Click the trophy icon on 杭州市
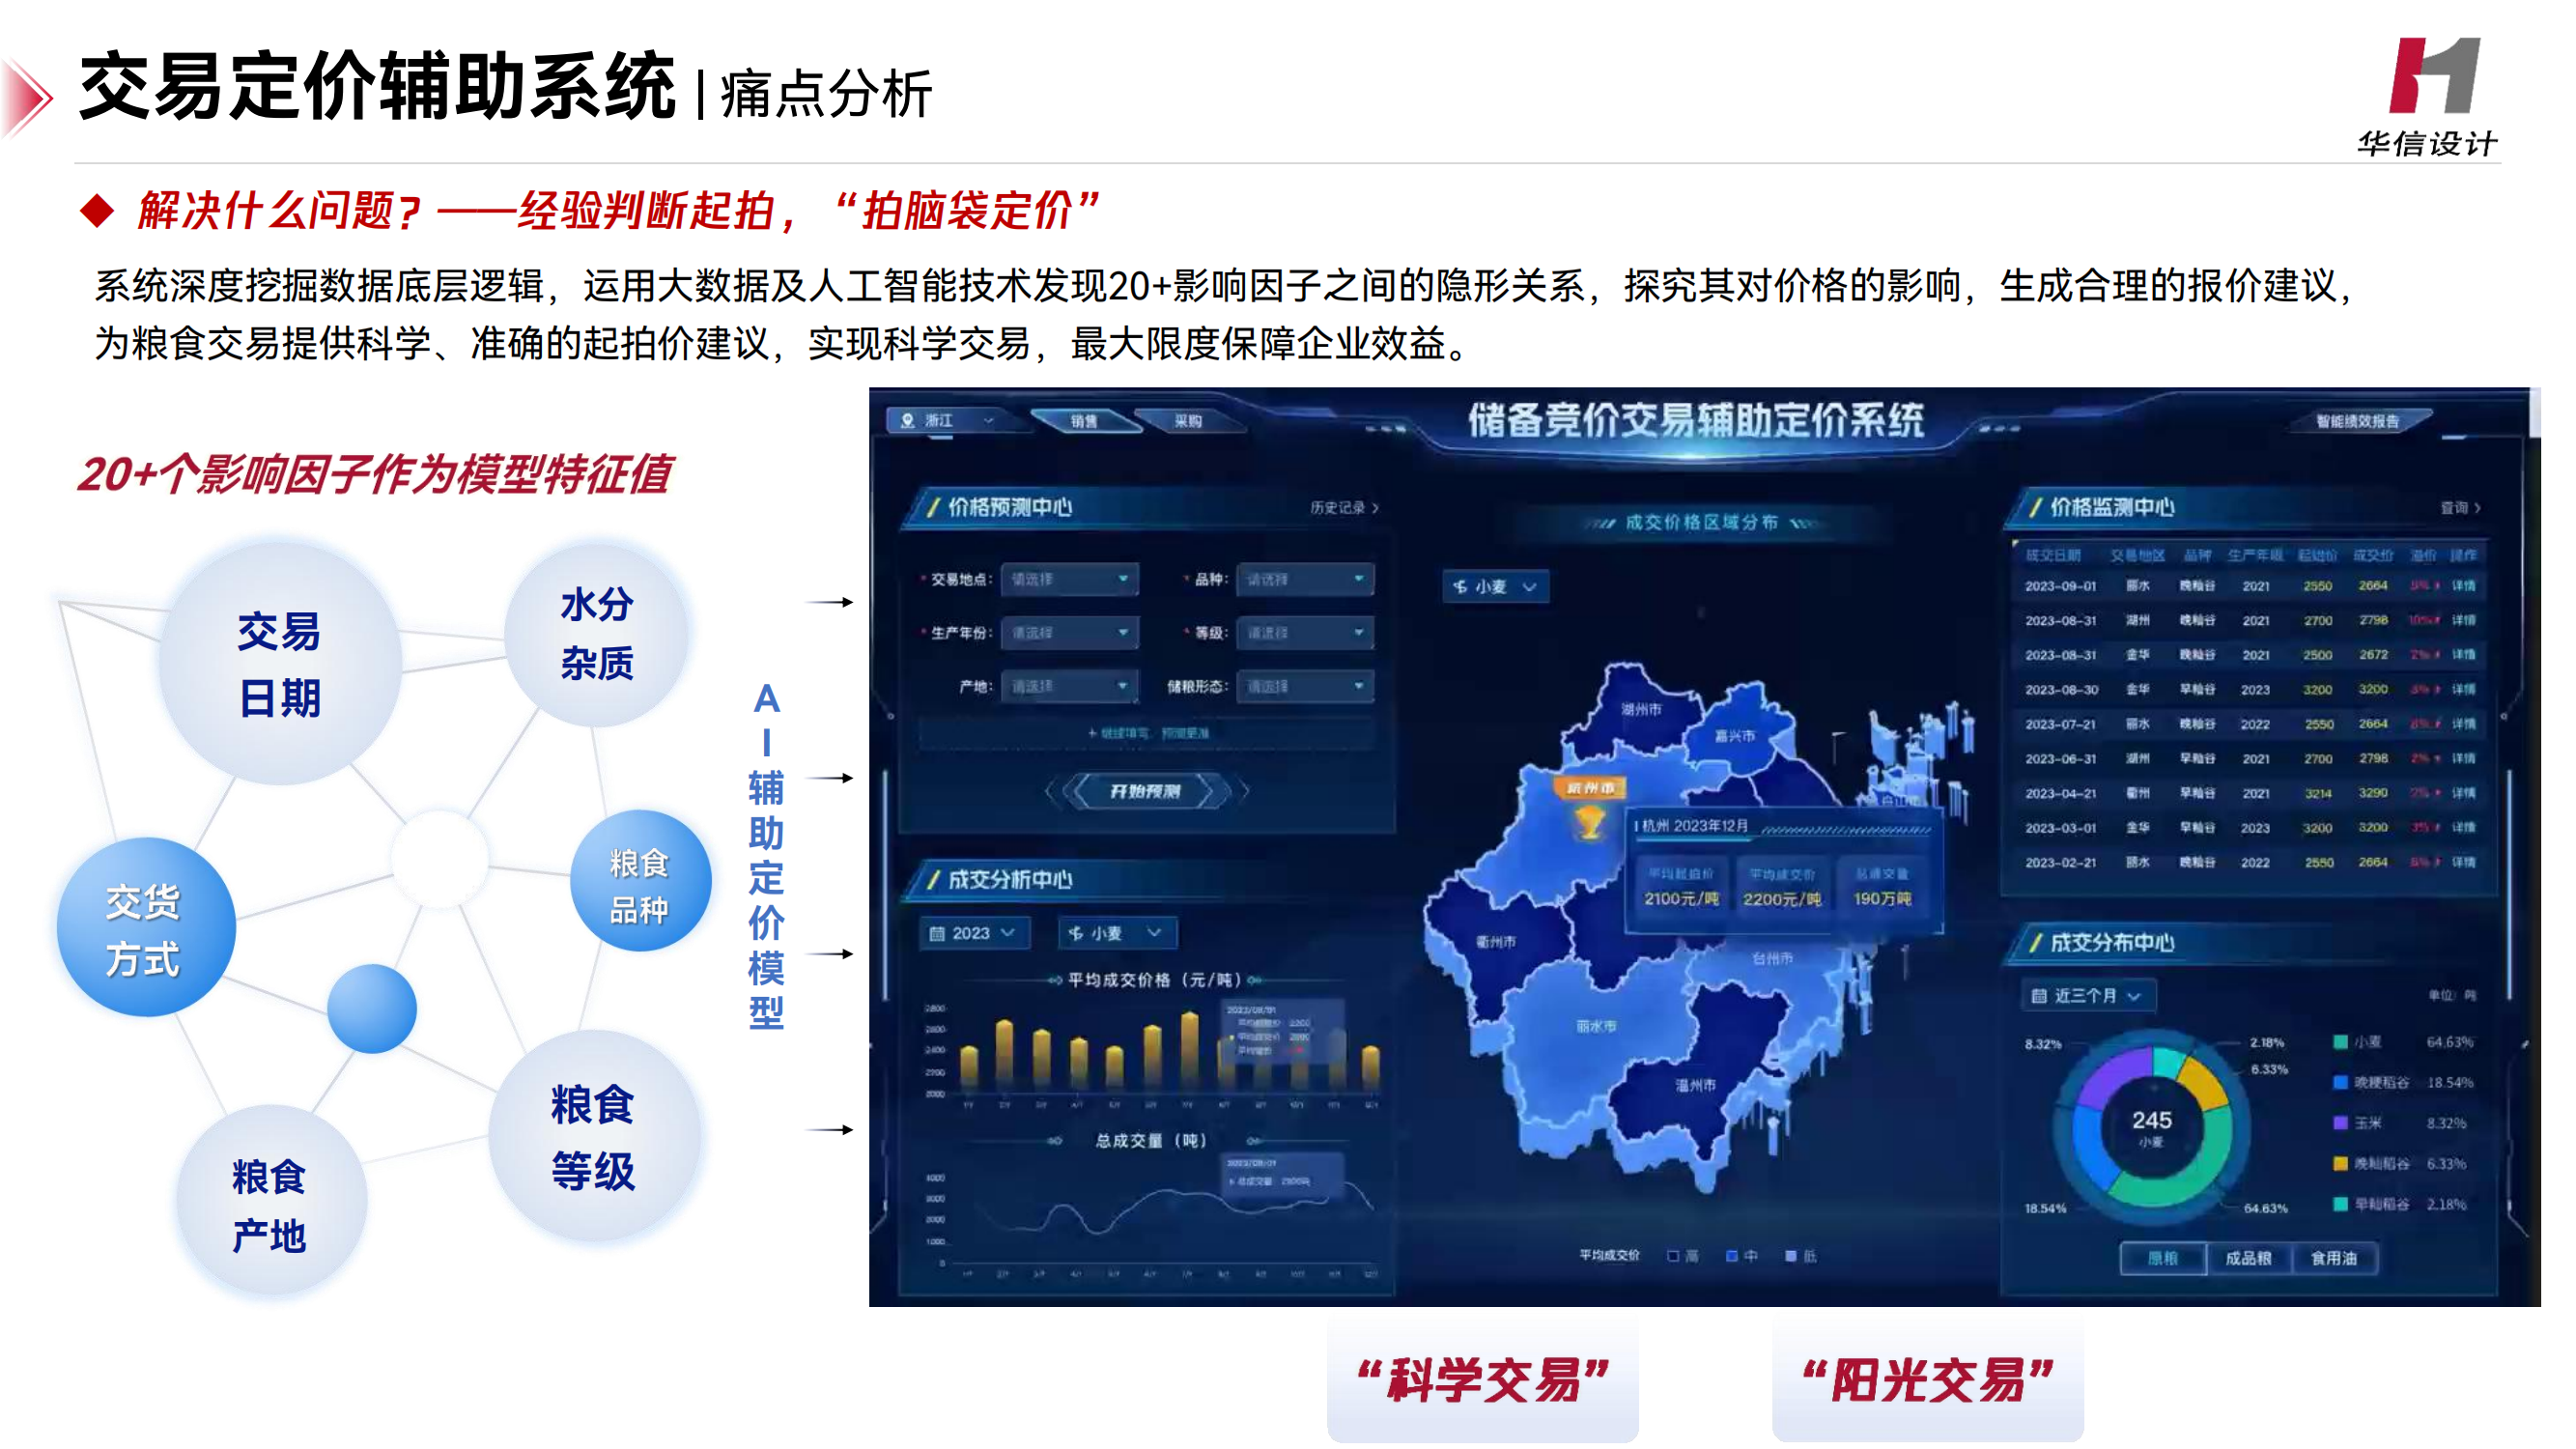The image size is (2576, 1449). [x=1590, y=822]
